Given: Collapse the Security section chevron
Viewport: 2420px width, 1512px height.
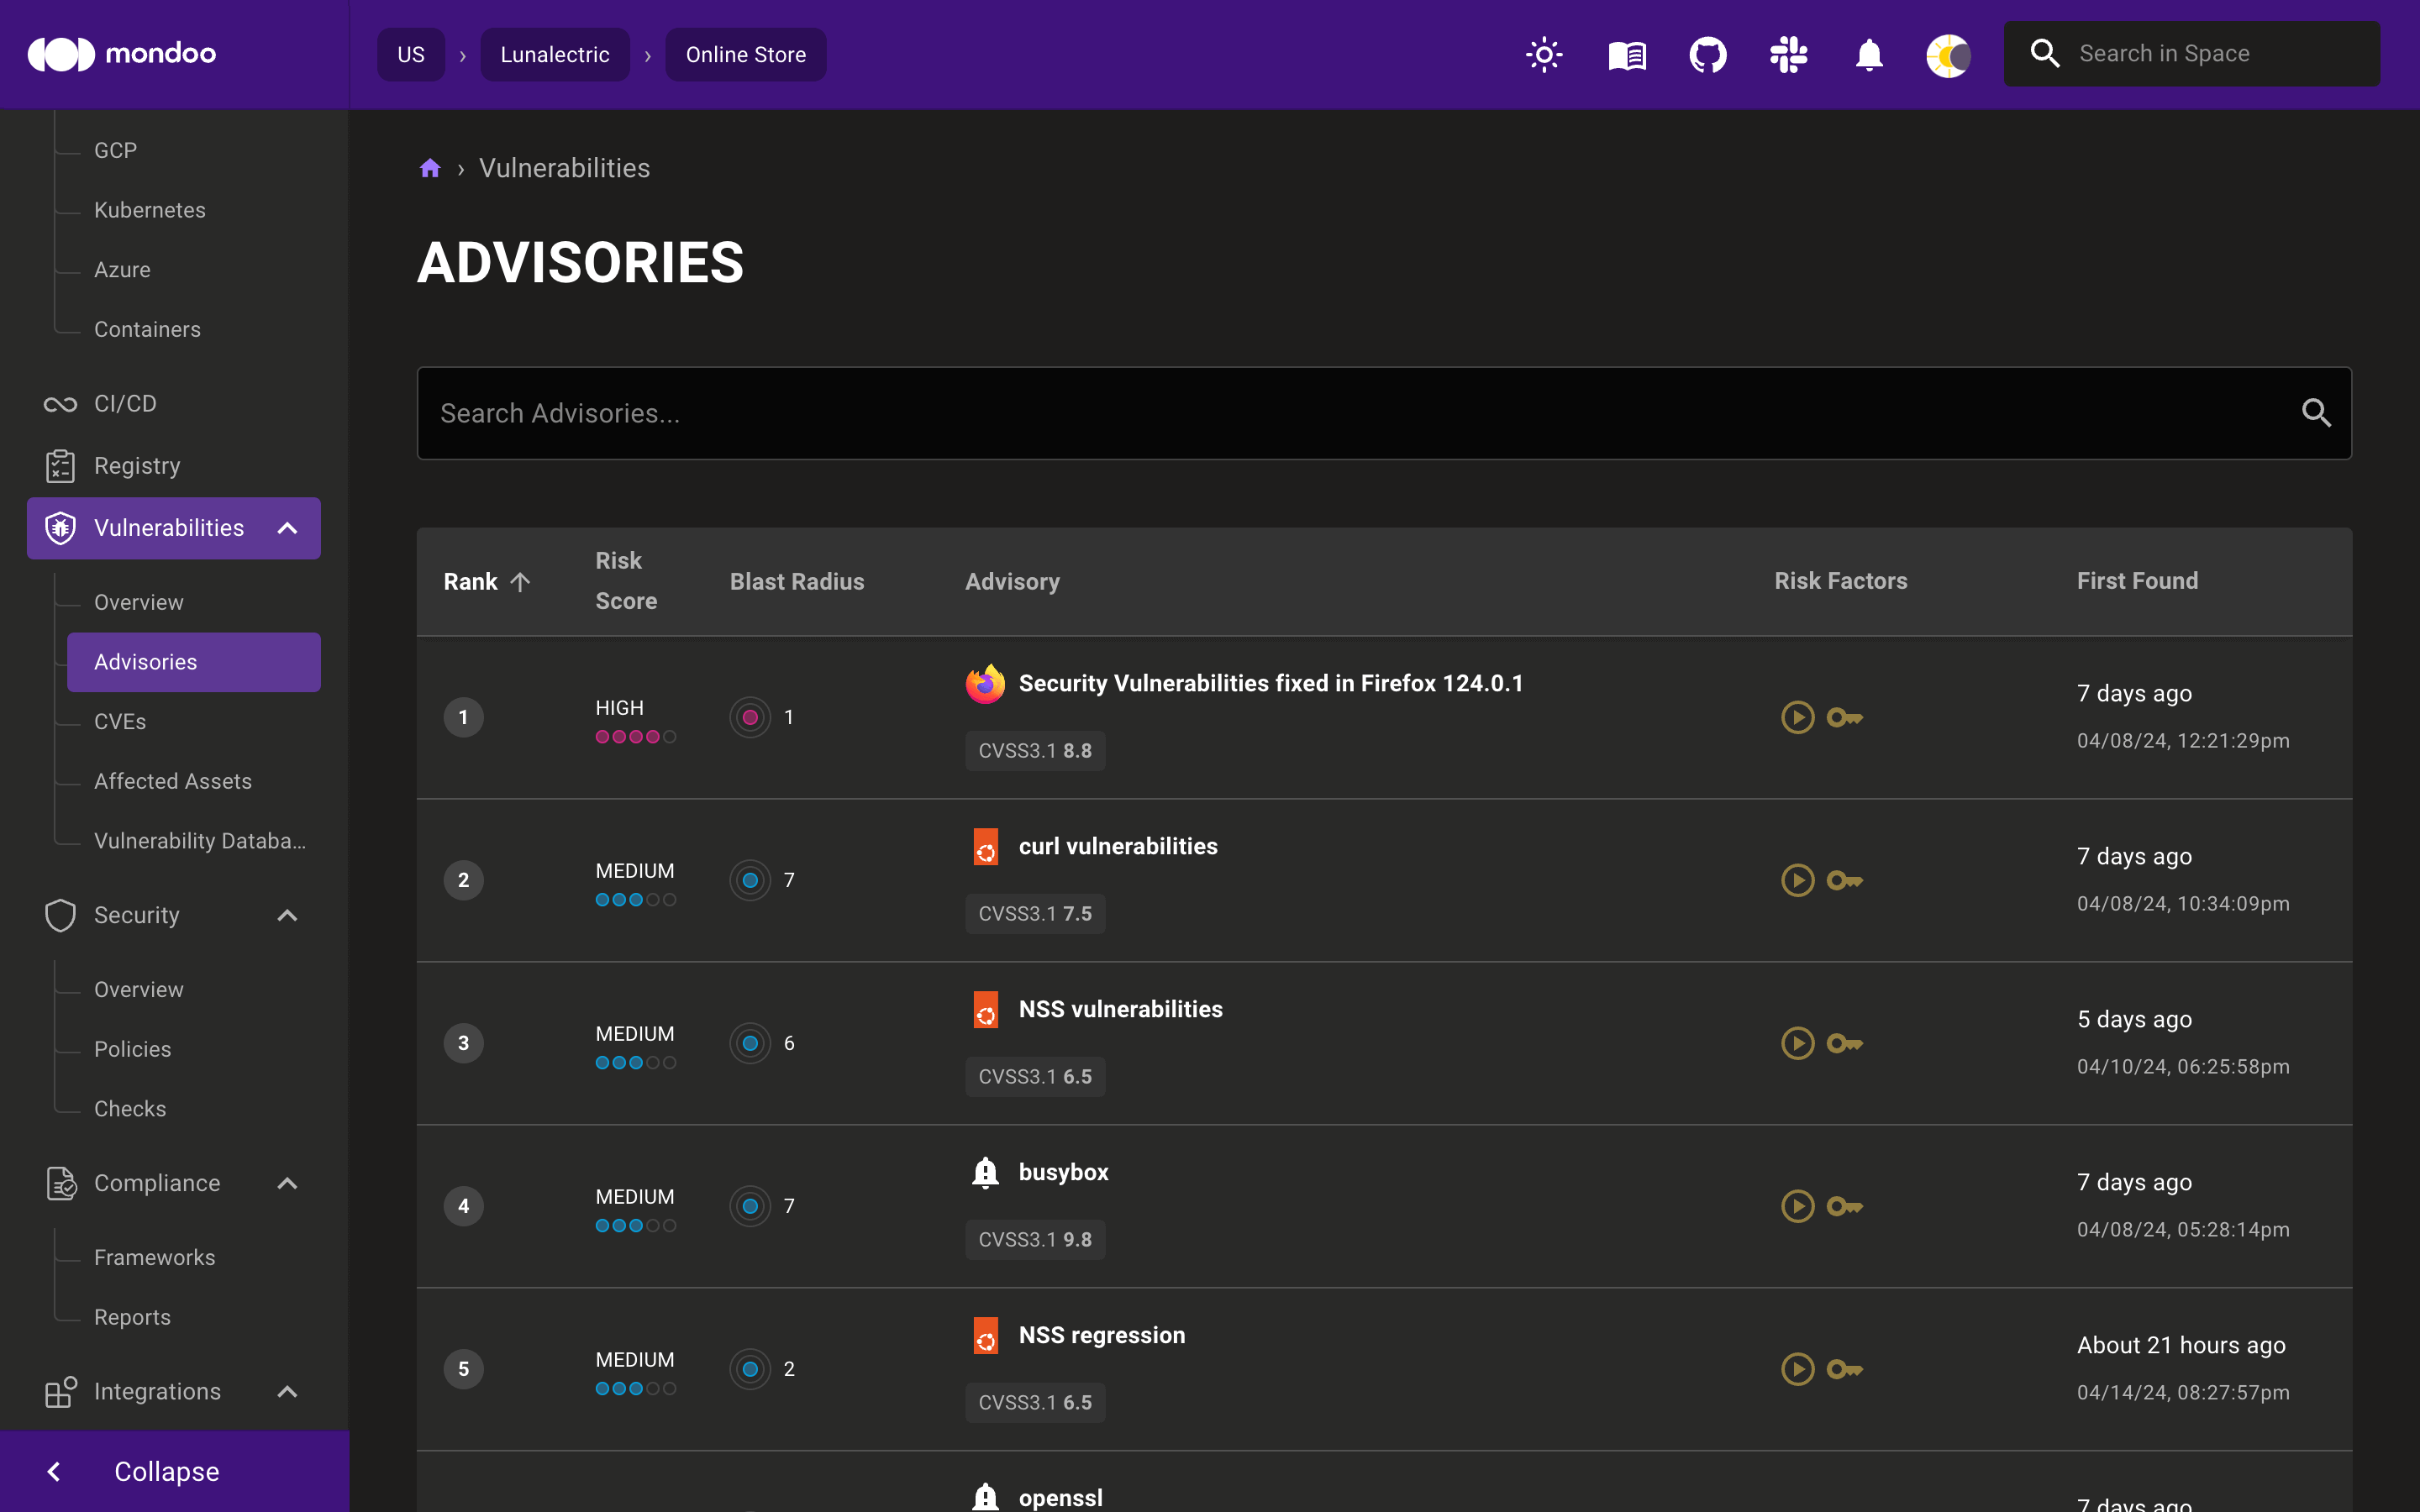Looking at the screenshot, I should (287, 915).
